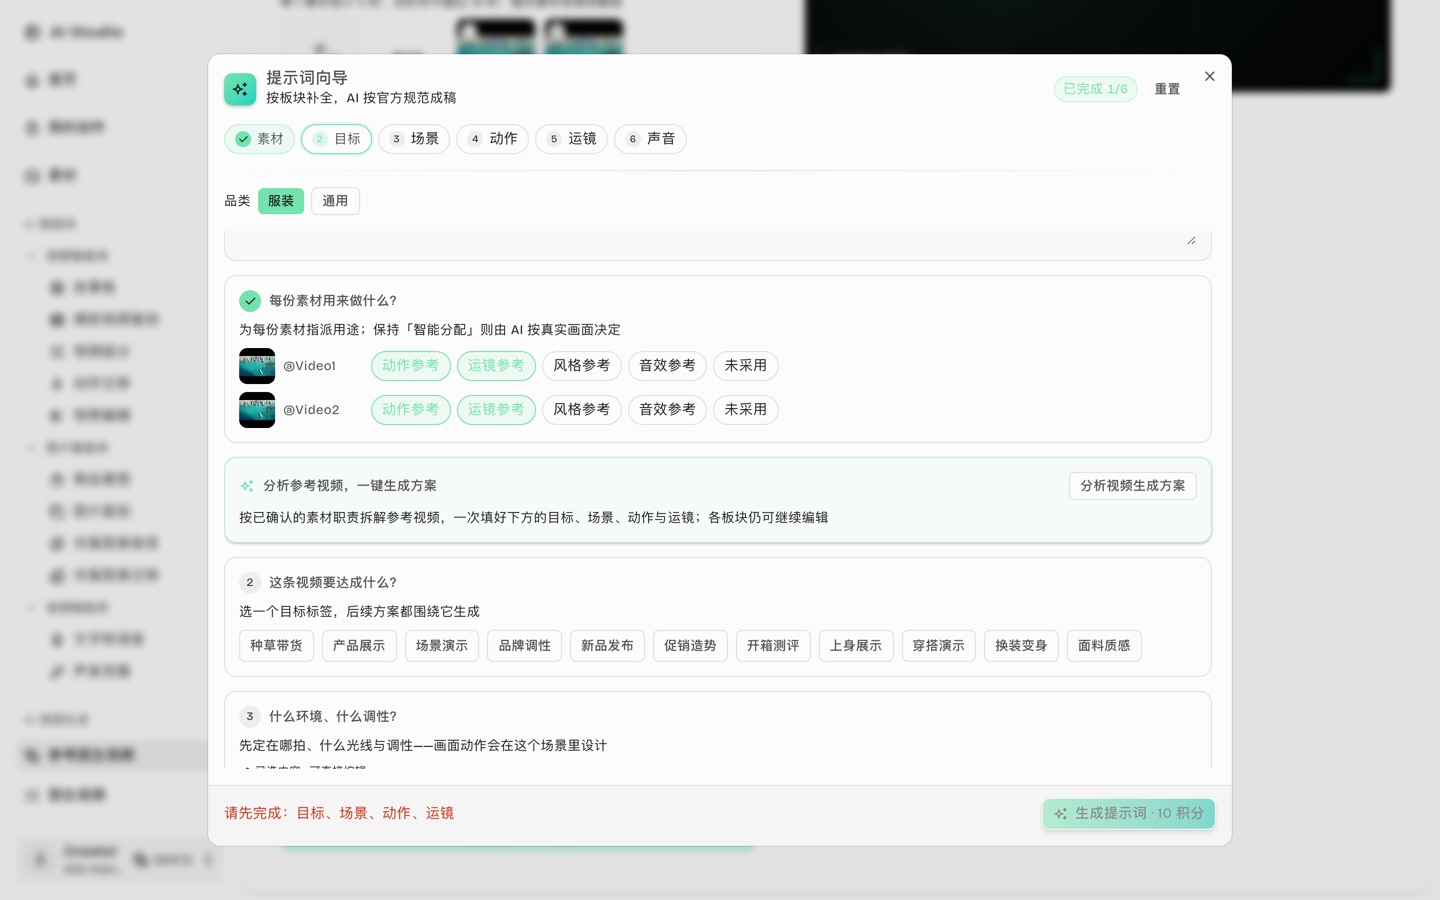
Task: Pick the 开箱测评 goal tag
Action: pyautogui.click(x=773, y=646)
